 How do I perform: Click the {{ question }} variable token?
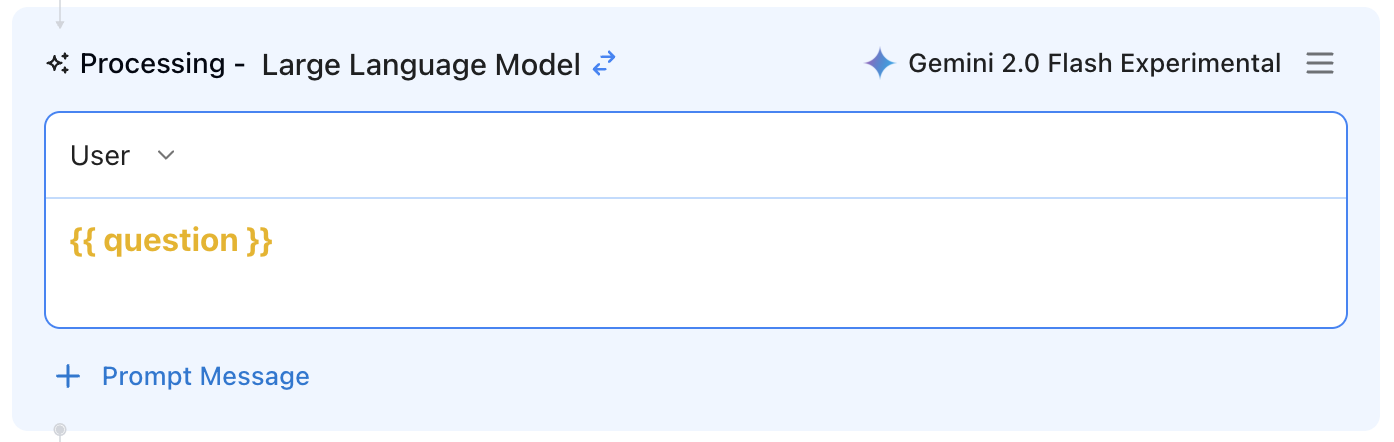171,241
